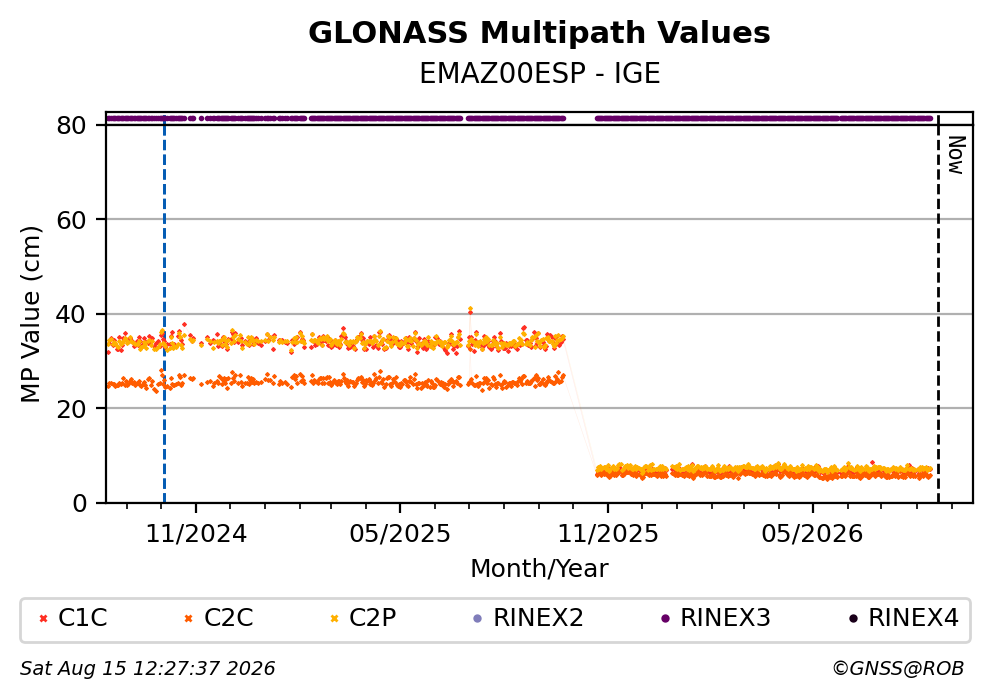
Task: Click the C2C orange legend marker
Action: tap(188, 619)
